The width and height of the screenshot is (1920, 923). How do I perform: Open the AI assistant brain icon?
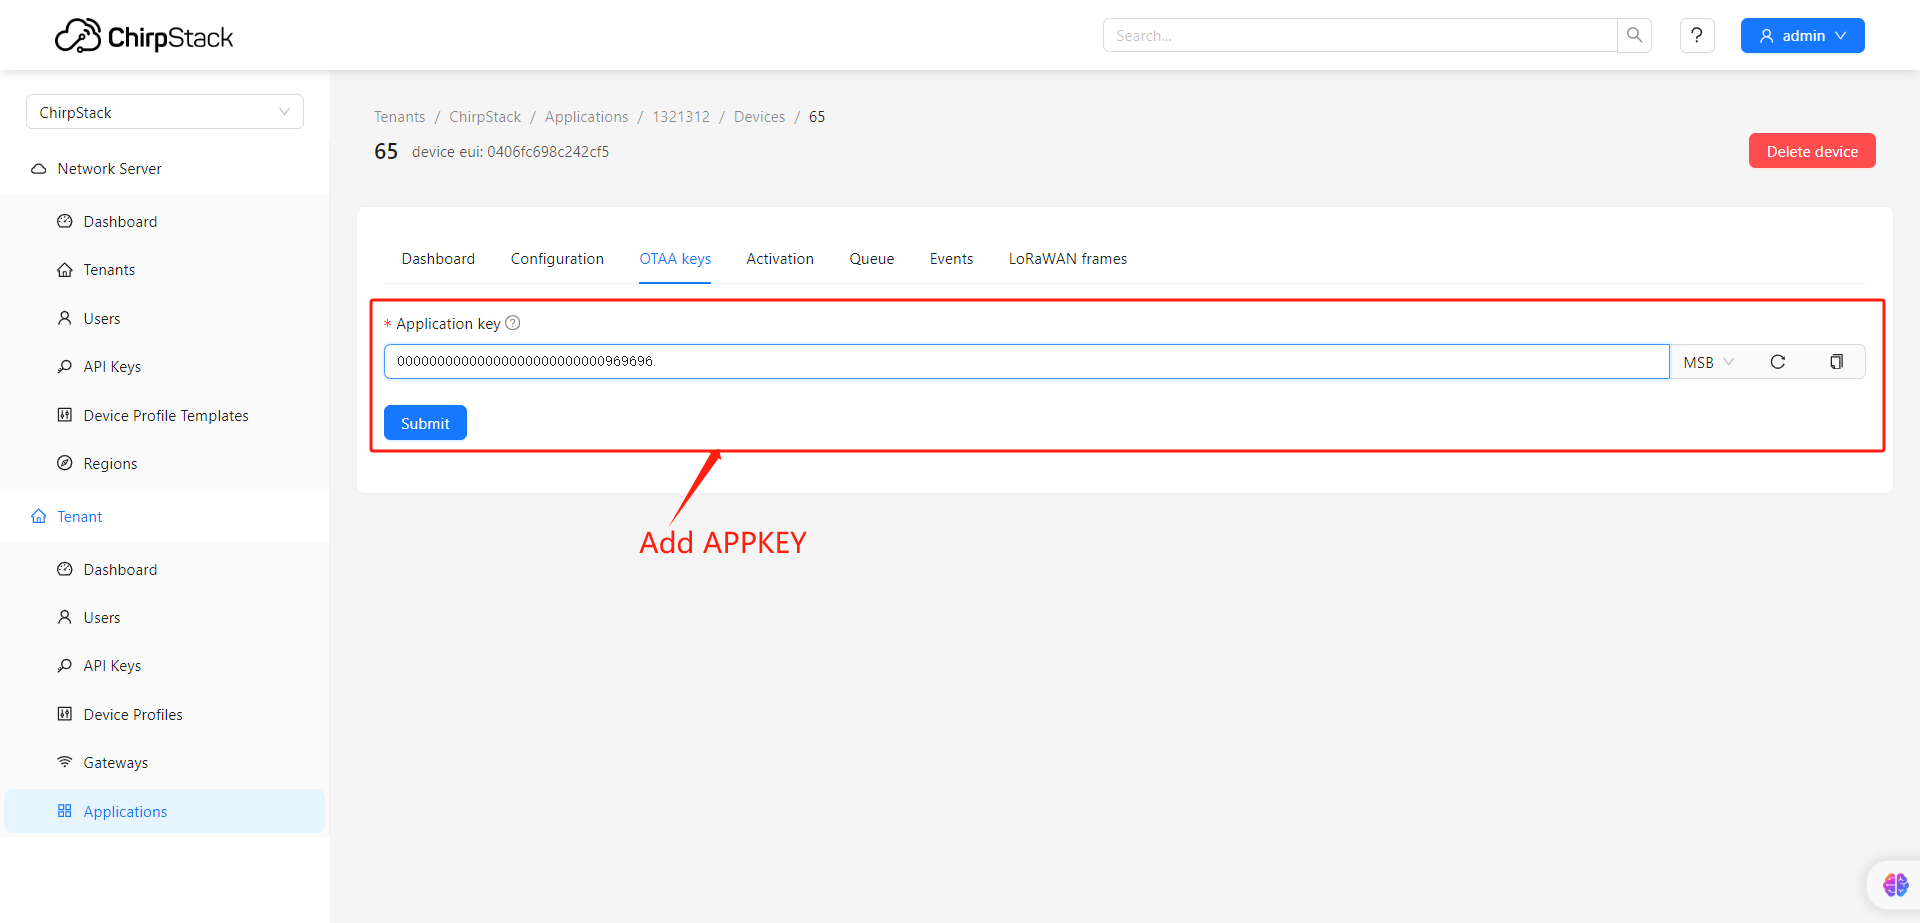click(x=1895, y=885)
